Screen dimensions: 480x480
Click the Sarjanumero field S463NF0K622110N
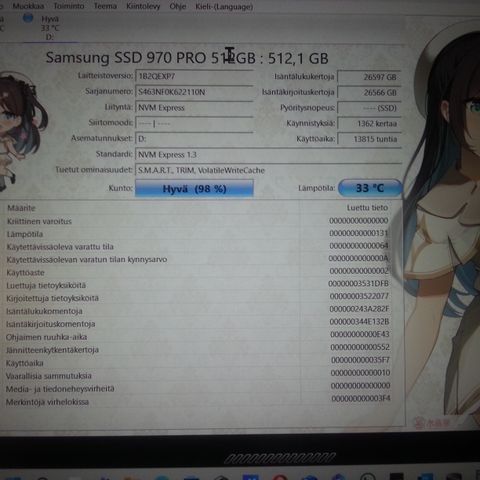tap(194, 92)
